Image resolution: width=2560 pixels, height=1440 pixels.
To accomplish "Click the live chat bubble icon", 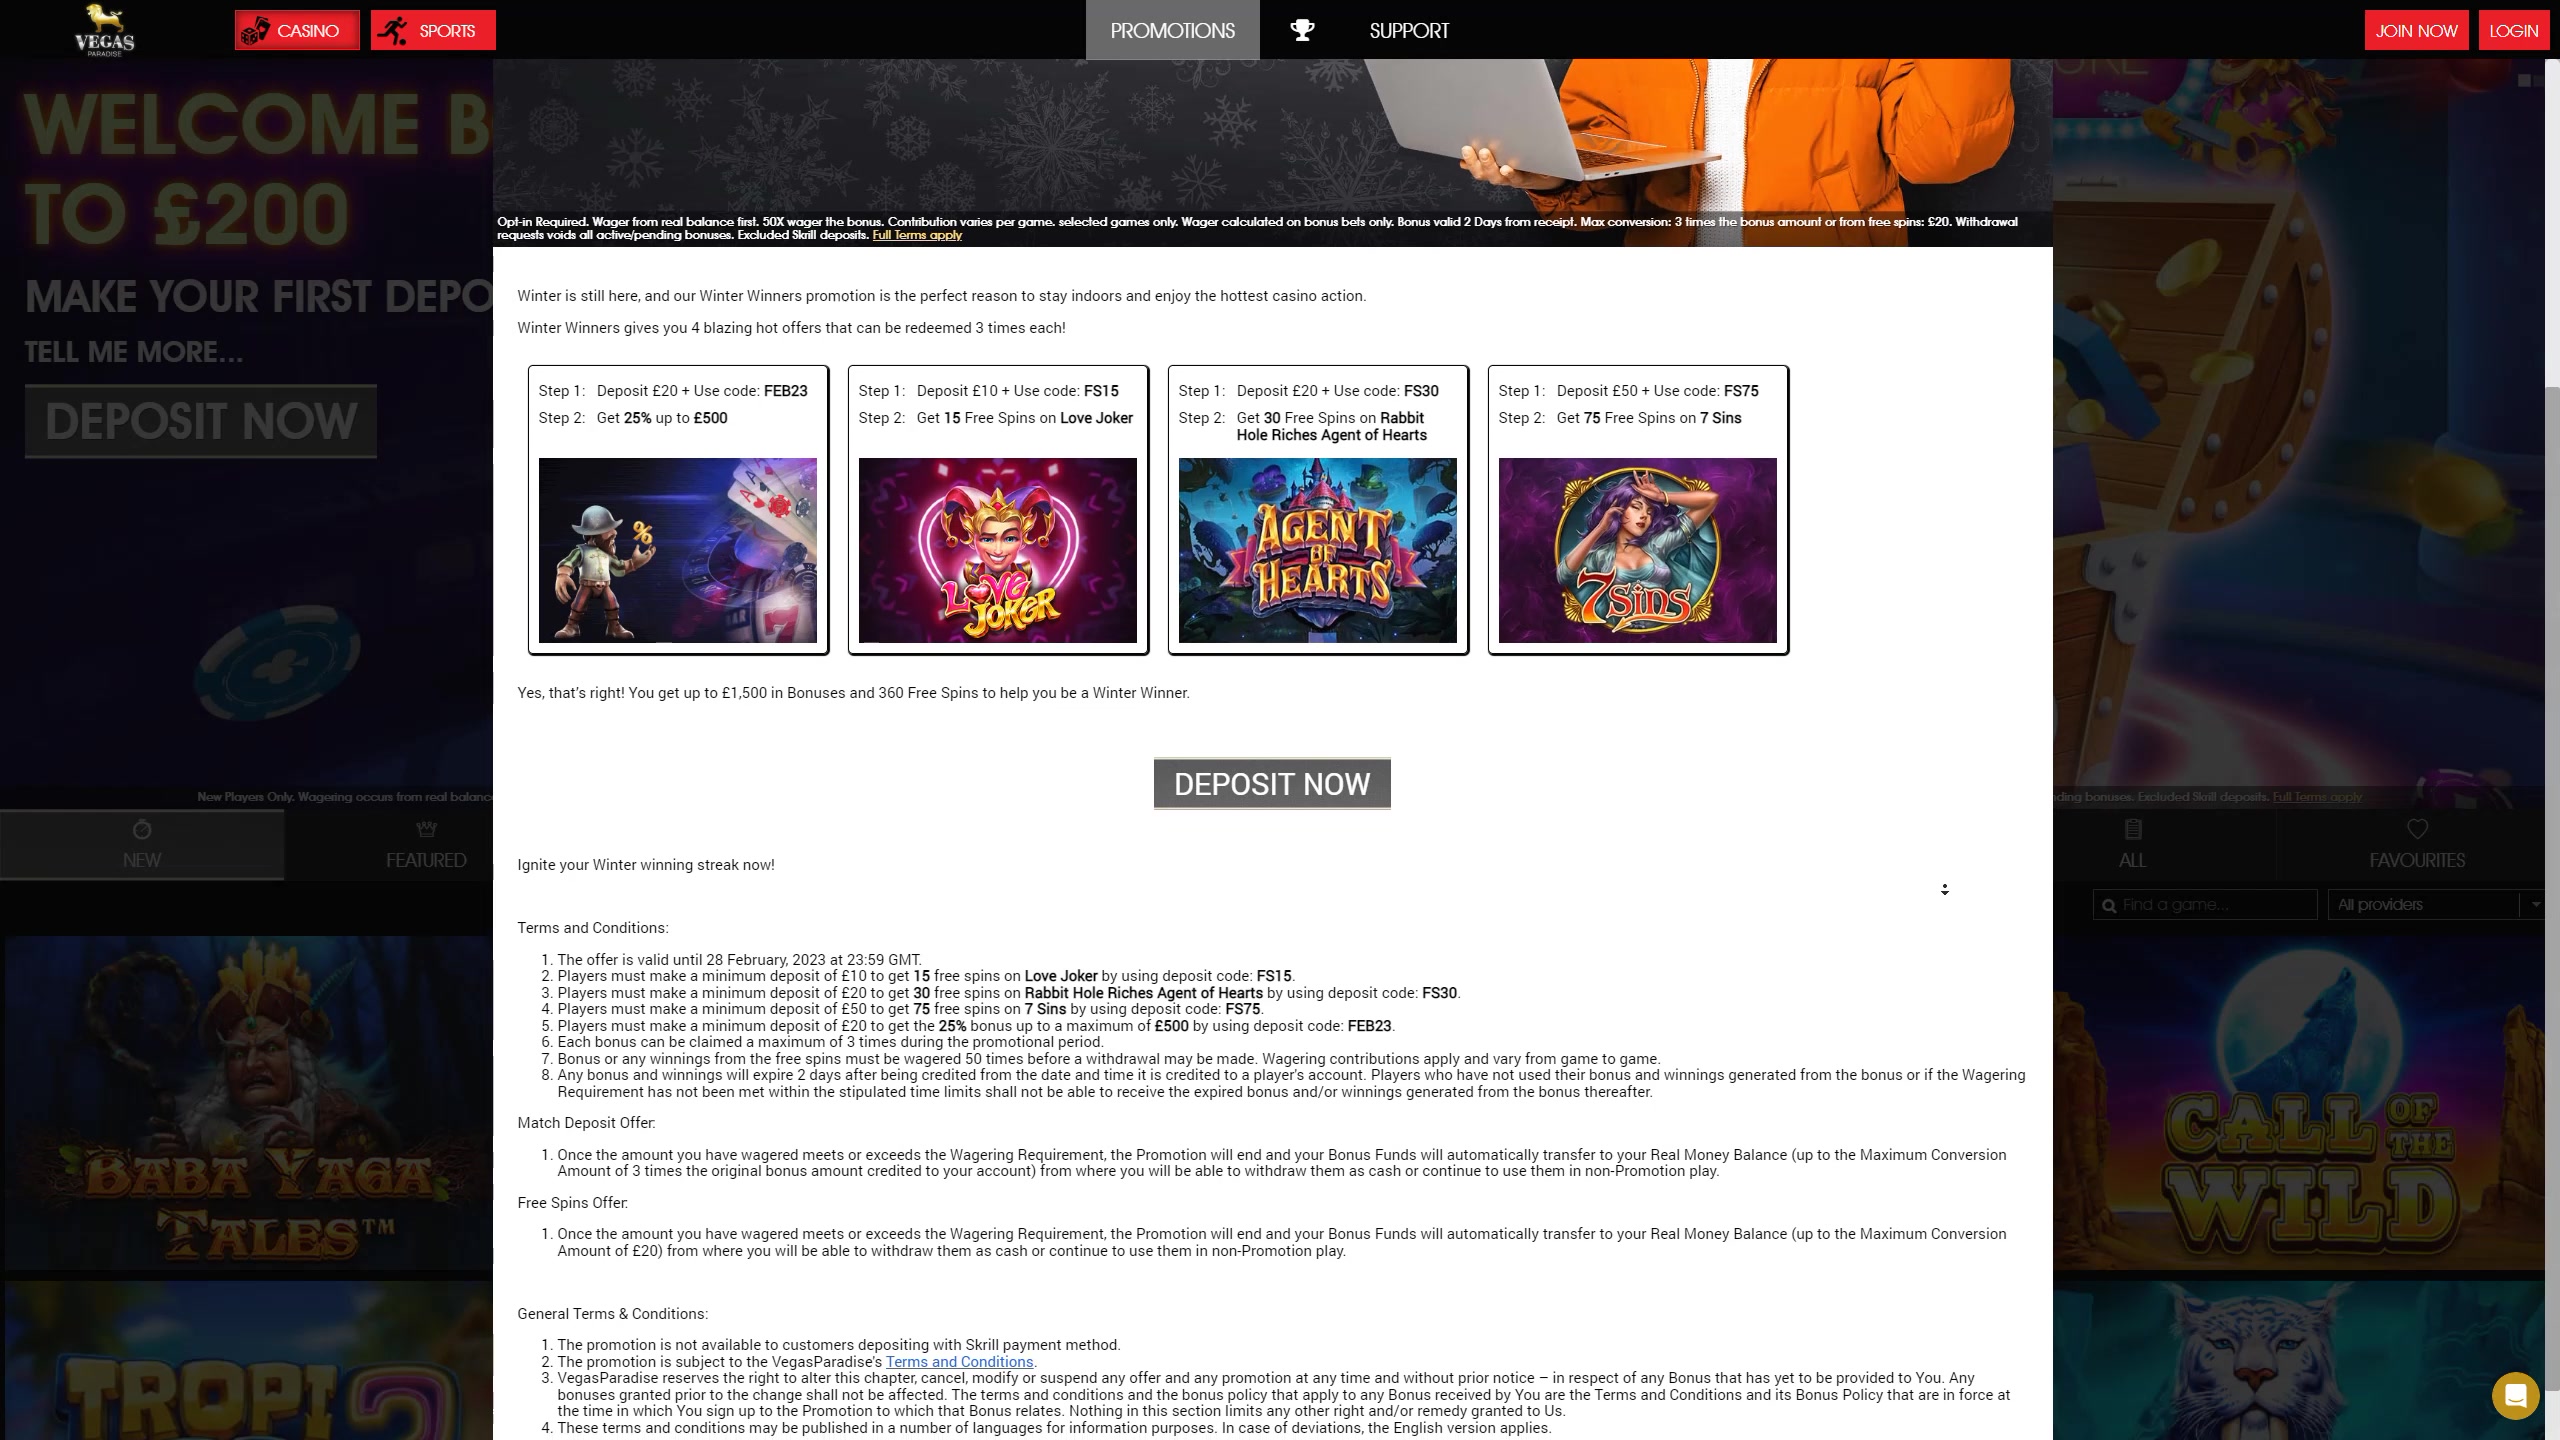I will pos(2515,1395).
